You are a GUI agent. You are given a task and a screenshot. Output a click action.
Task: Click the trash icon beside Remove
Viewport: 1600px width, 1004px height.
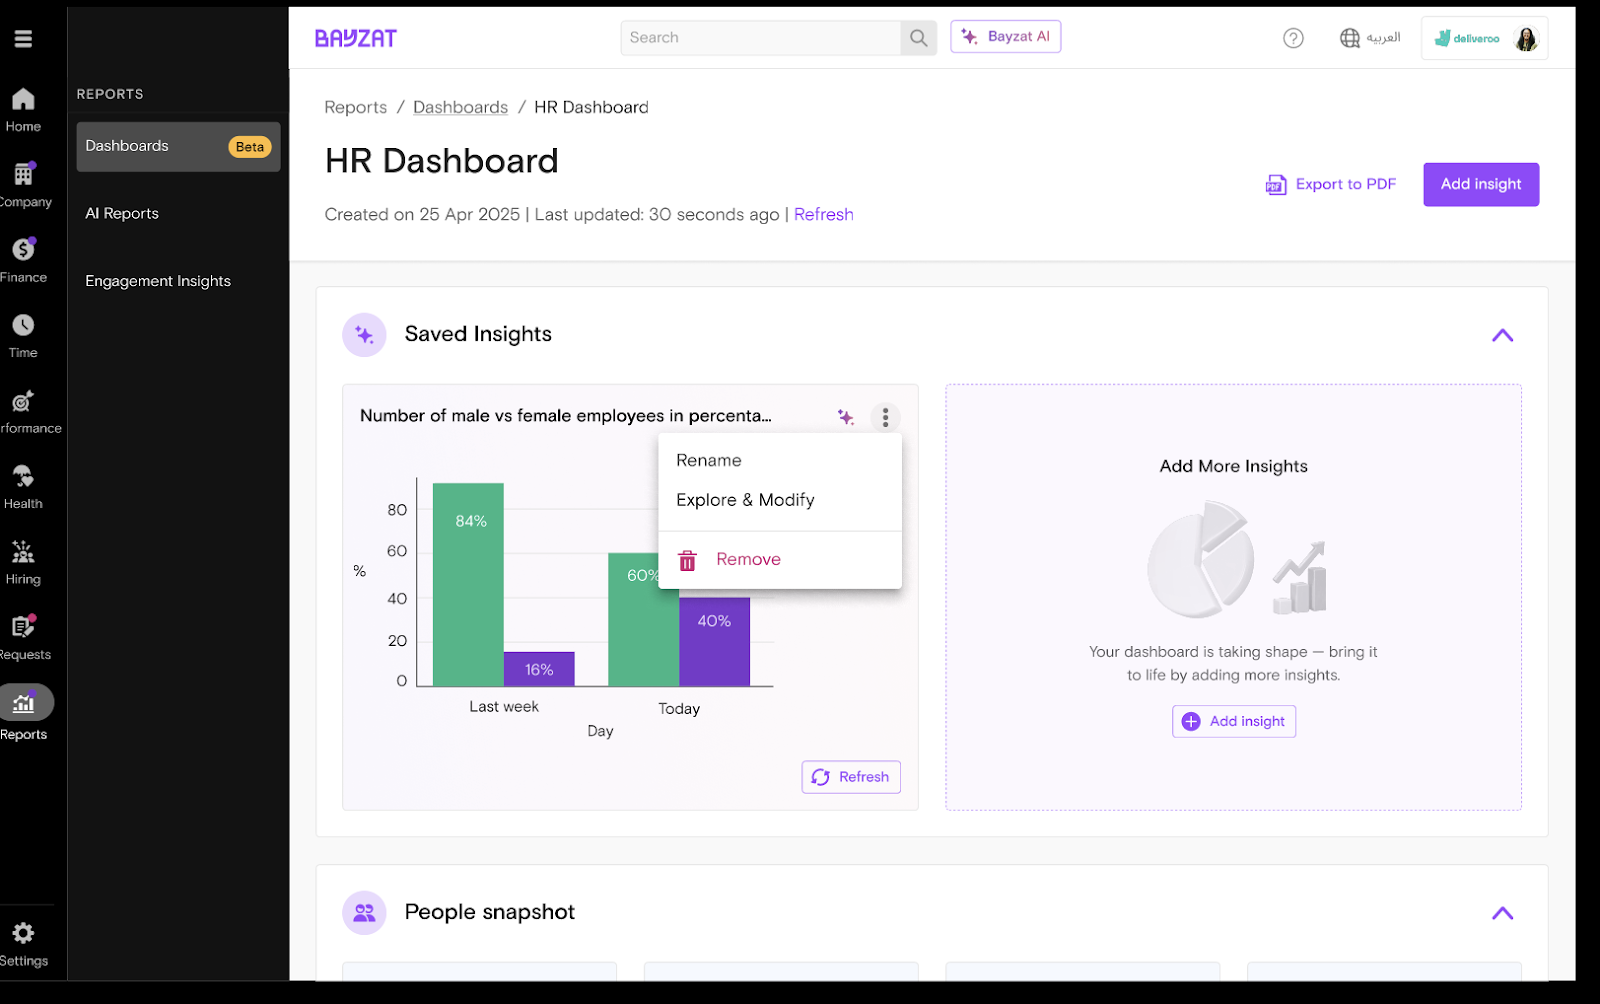click(x=687, y=560)
